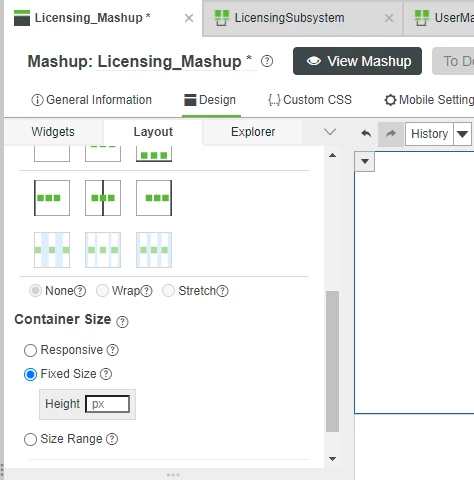Click the View Mashup button
Image resolution: width=474 pixels, height=480 pixels.
pyautogui.click(x=357, y=61)
